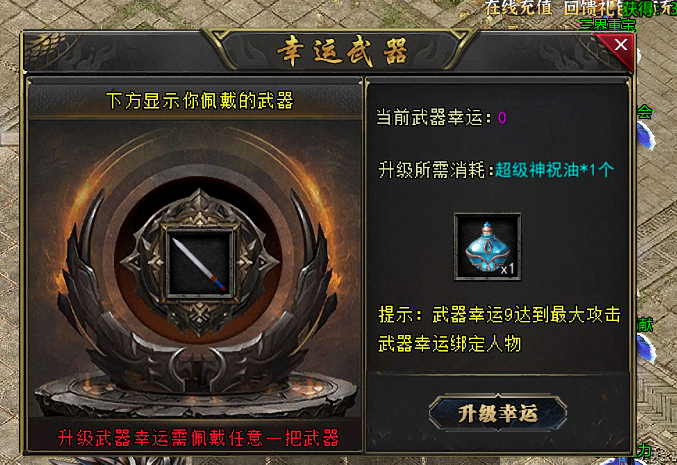Viewport: 677px width, 465px height.
Task: Click the yellow 下方显示你佩戴的武器 header
Action: 199,101
